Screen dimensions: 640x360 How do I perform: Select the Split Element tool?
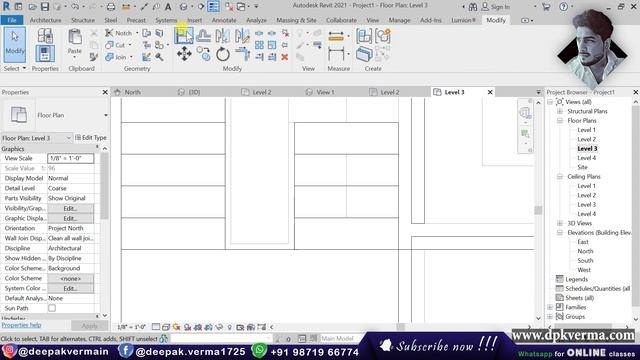[x=259, y=33]
